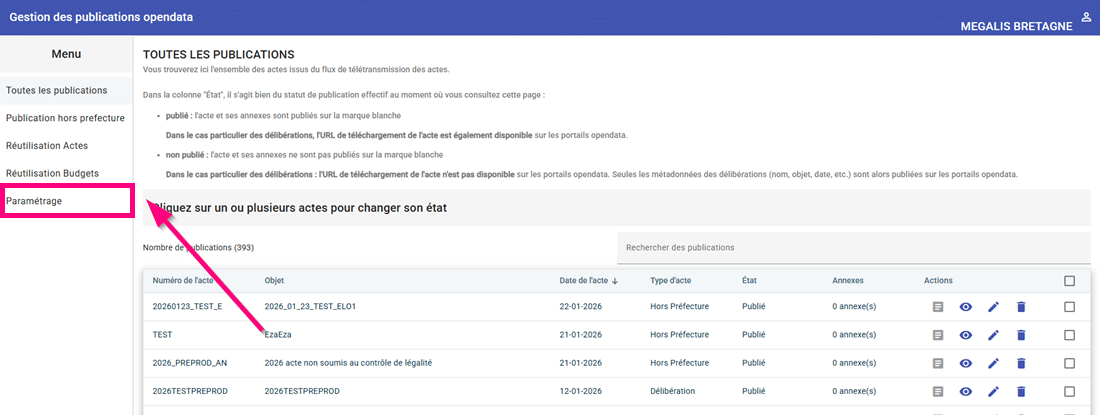This screenshot has height=415, width=1100.
Task: Click the trash icon in 20260123_TEST_E row
Action: click(x=1021, y=307)
